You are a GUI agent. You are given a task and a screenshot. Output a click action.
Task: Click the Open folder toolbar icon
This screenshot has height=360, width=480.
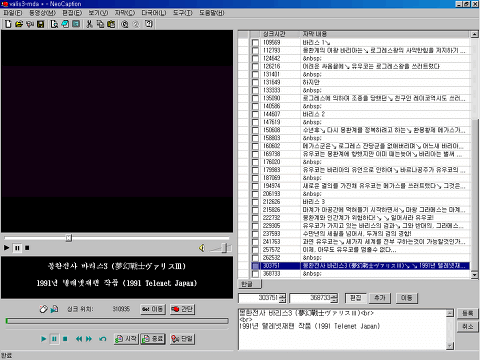(x=19, y=24)
